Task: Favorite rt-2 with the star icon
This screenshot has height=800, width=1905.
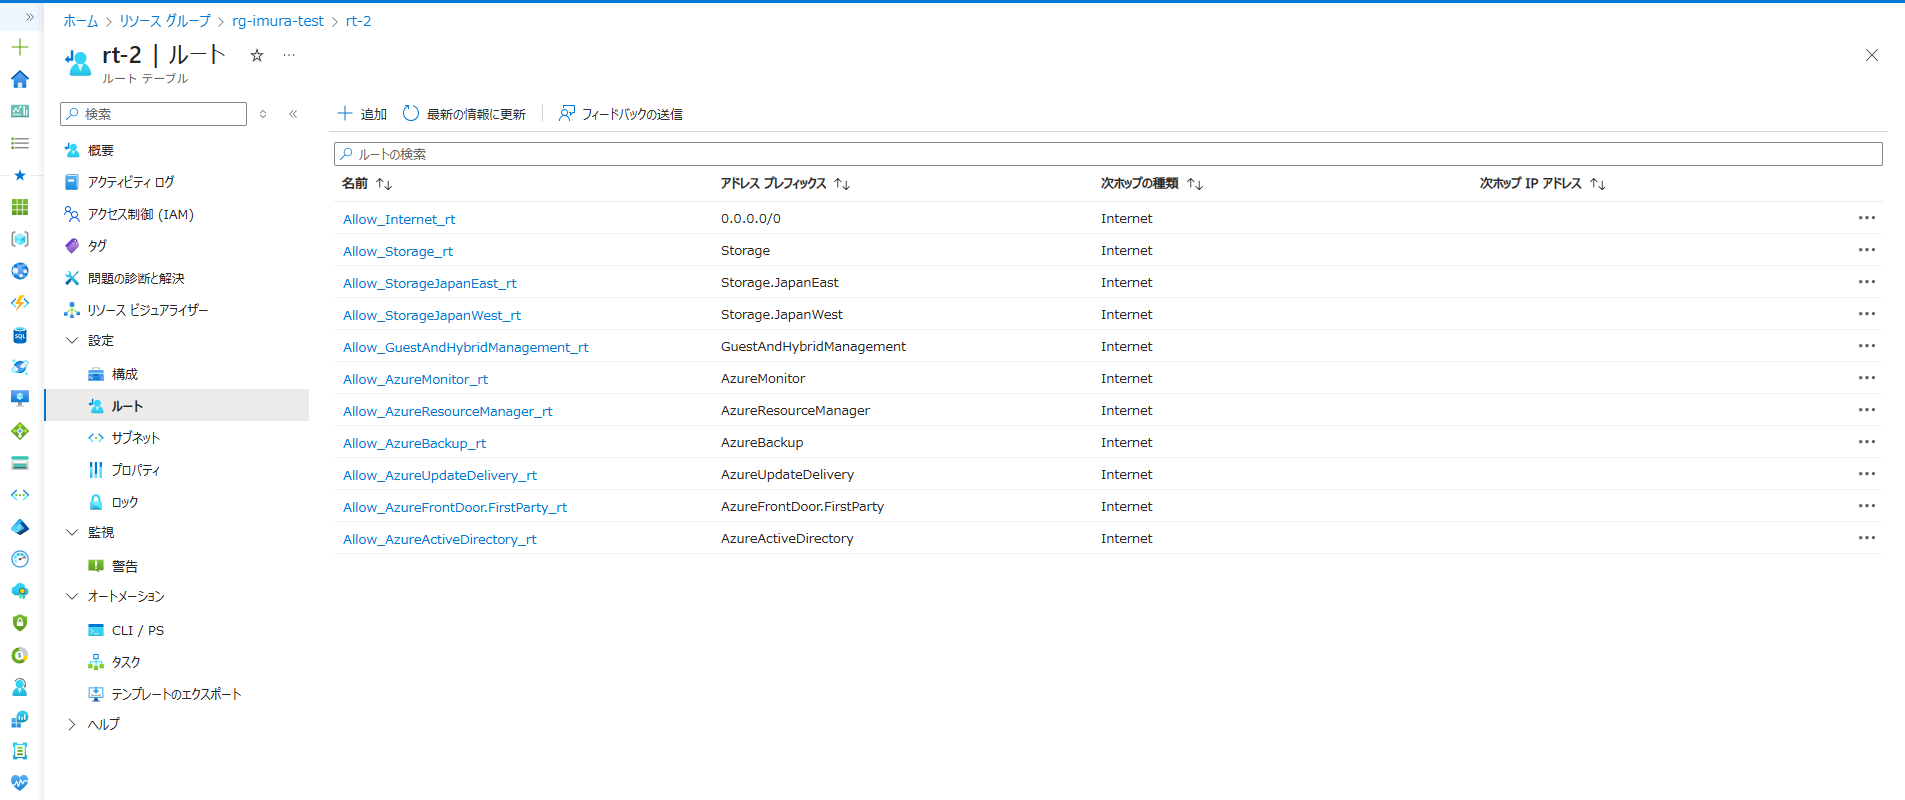Action: click(x=257, y=55)
